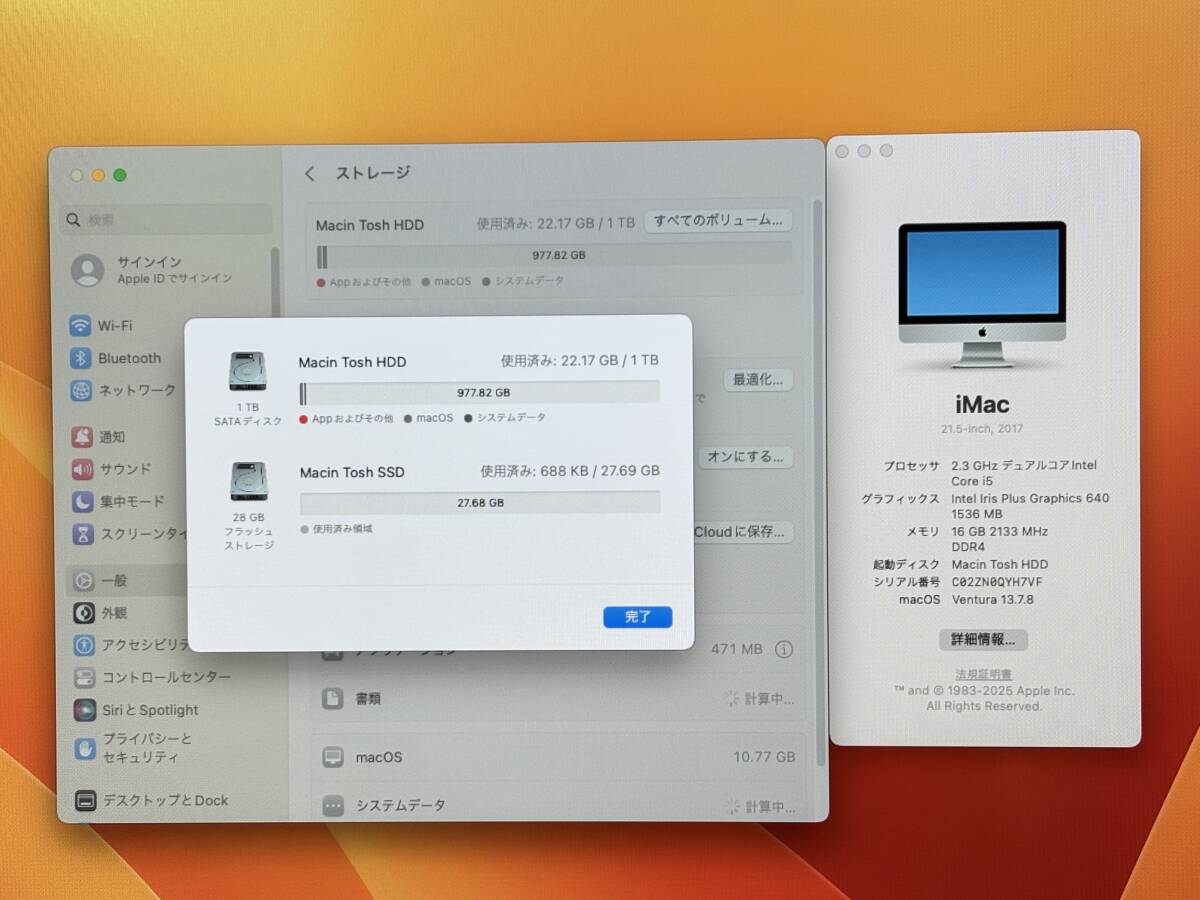Click the storage bar in the Storage pane header

(554, 255)
